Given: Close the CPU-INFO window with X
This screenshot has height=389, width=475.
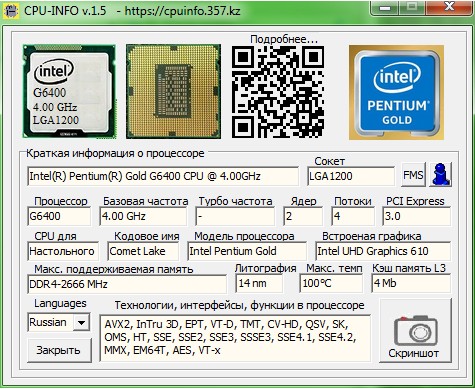Looking at the screenshot, I should (450, 7).
